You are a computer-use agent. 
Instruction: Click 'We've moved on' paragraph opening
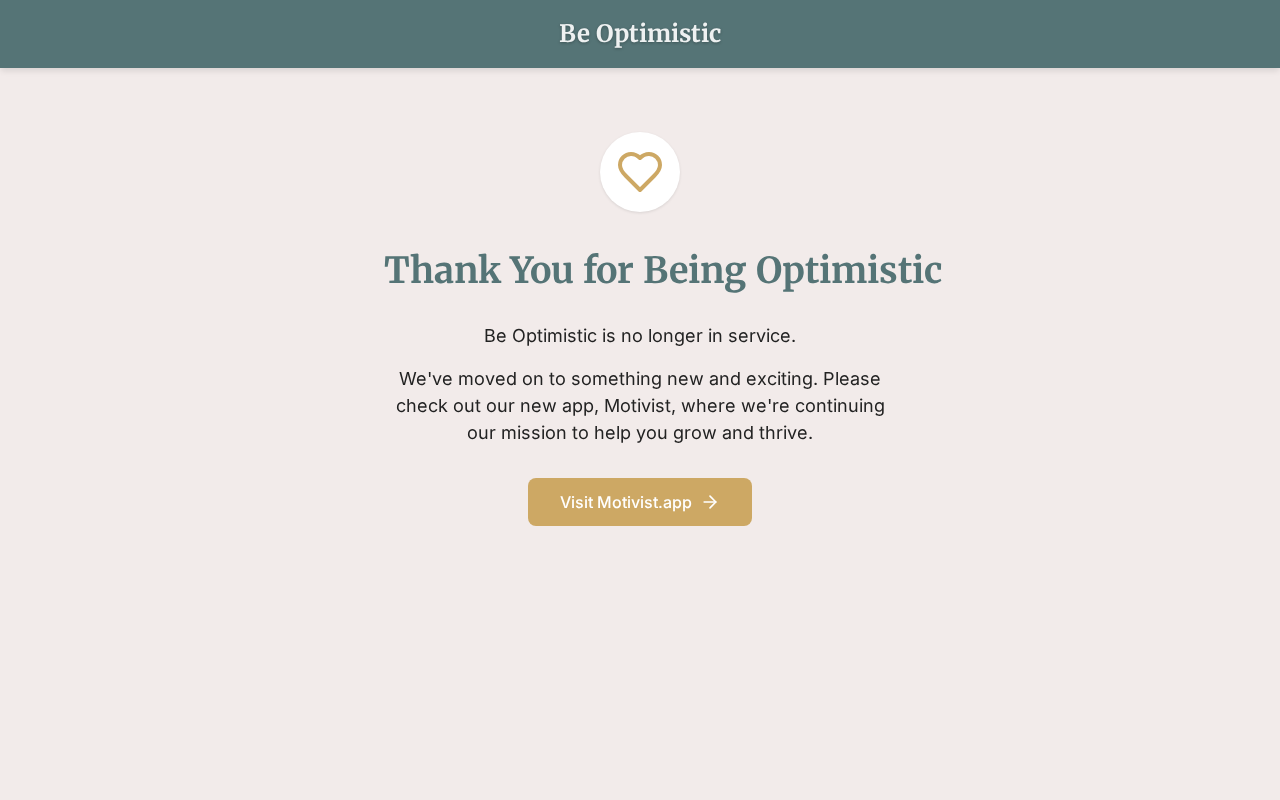click(466, 379)
